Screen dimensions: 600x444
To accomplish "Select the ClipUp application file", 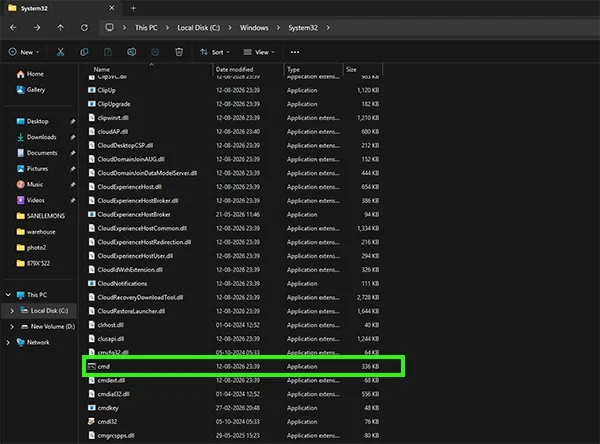I will [x=233, y=90].
